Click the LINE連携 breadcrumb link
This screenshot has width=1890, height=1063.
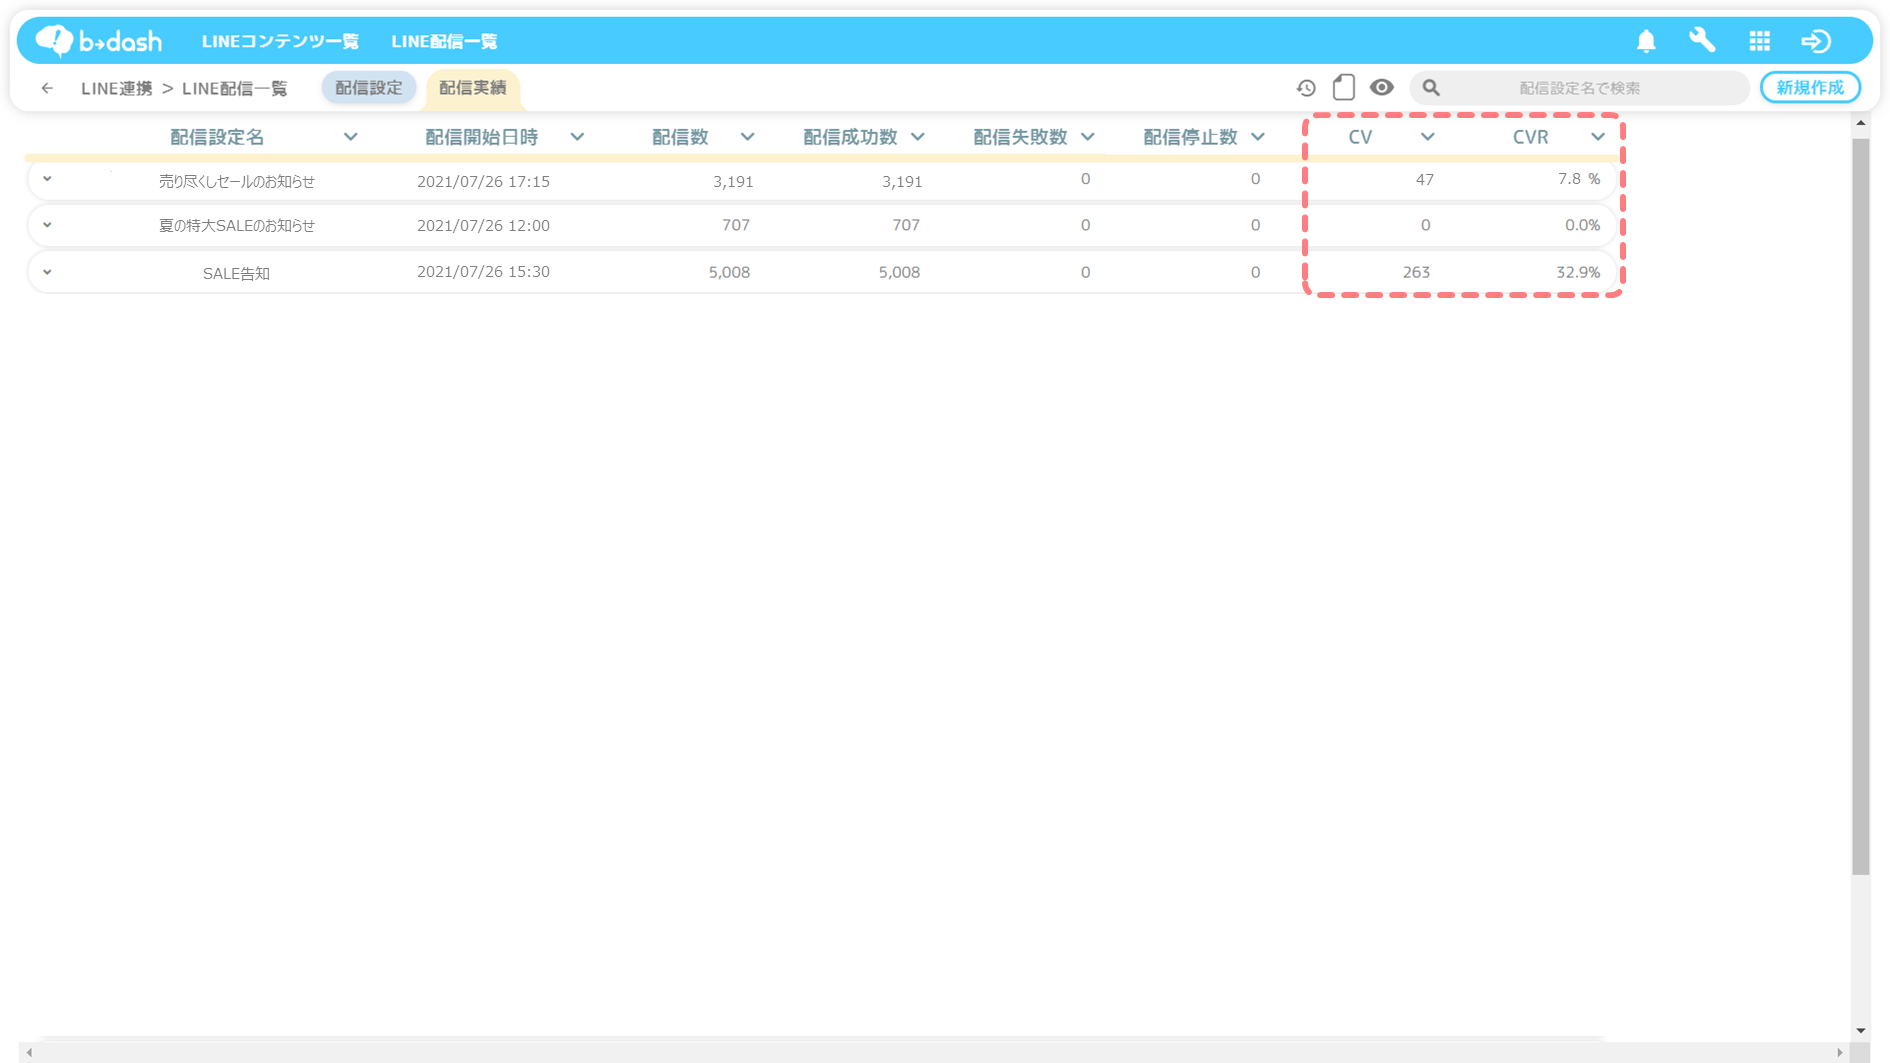117,88
